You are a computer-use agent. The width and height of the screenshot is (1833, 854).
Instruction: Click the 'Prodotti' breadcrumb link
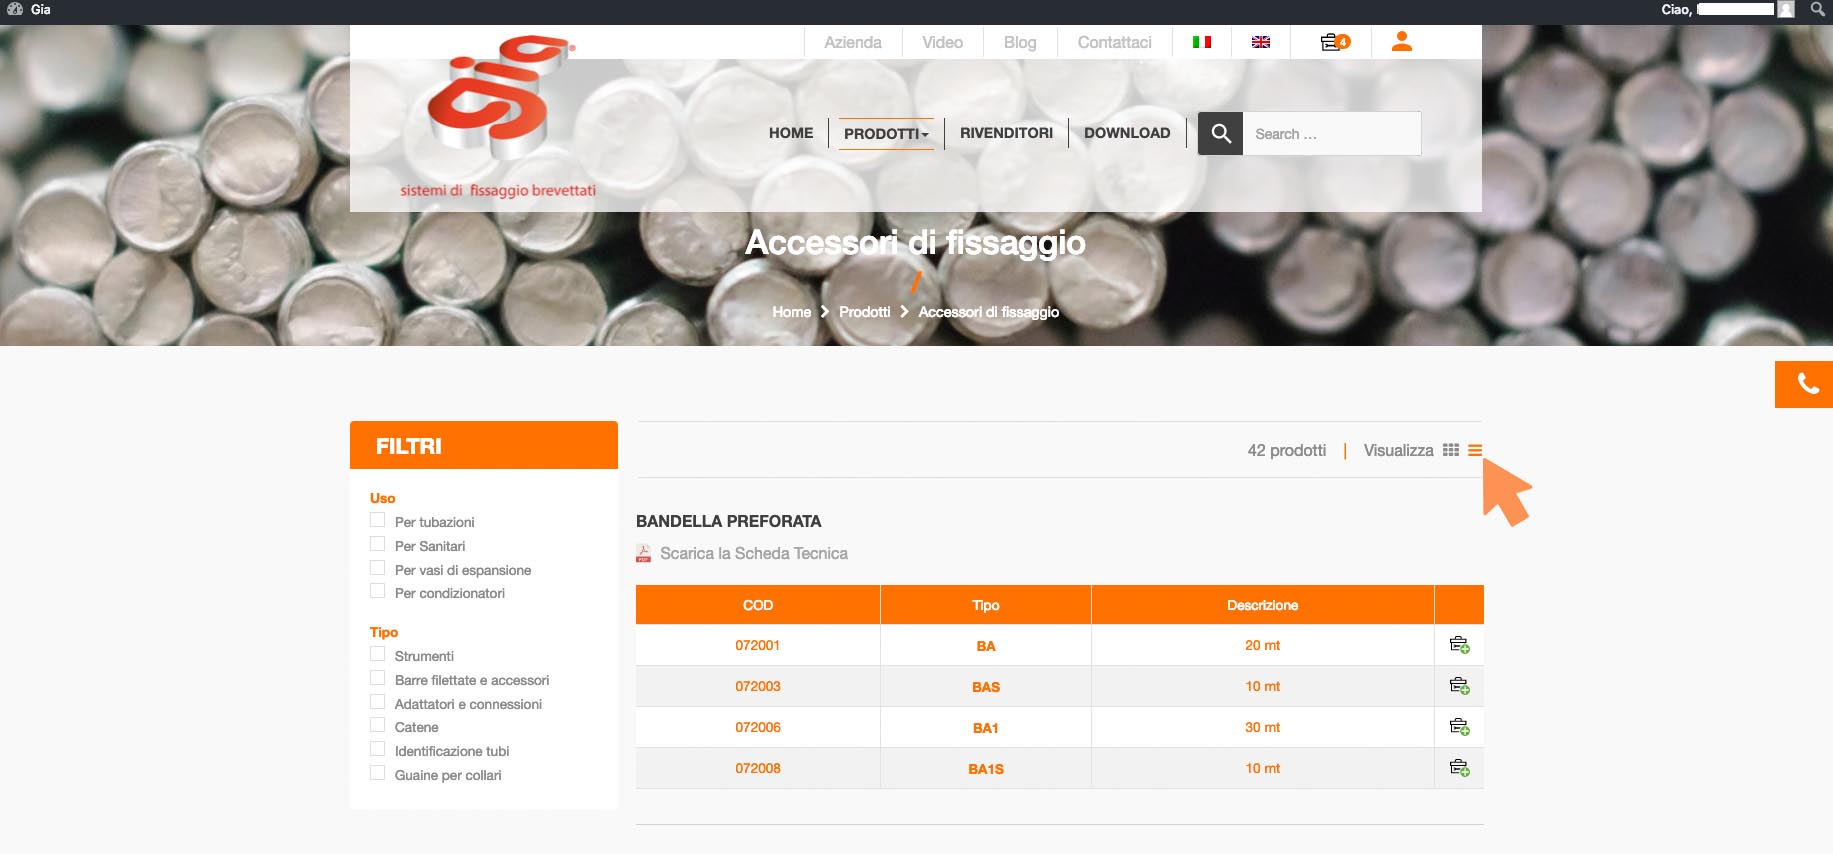pyautogui.click(x=864, y=312)
